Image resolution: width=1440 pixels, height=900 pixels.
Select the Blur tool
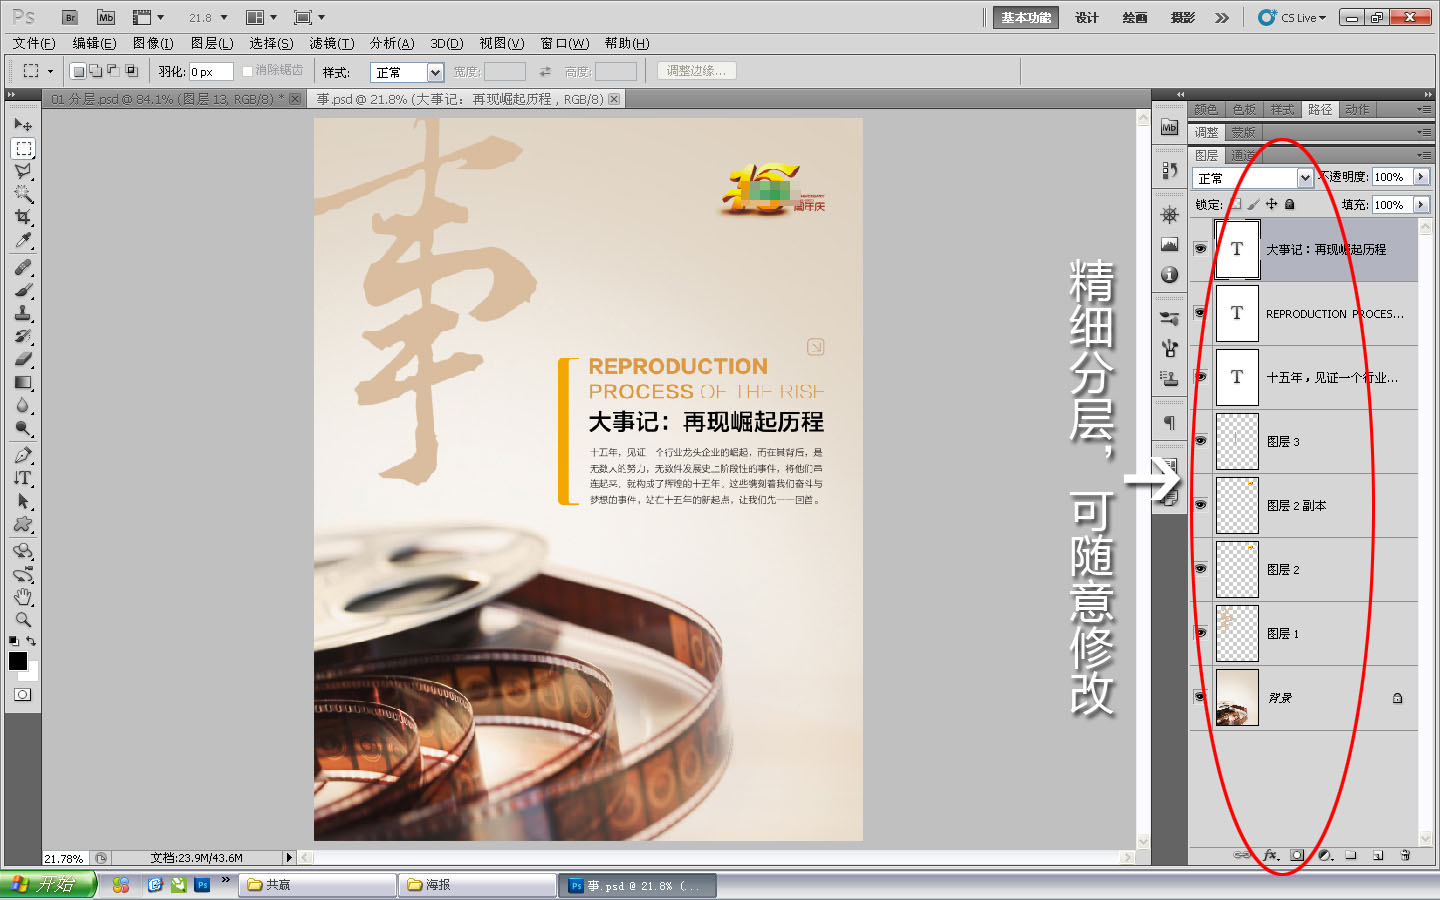pyautogui.click(x=23, y=405)
